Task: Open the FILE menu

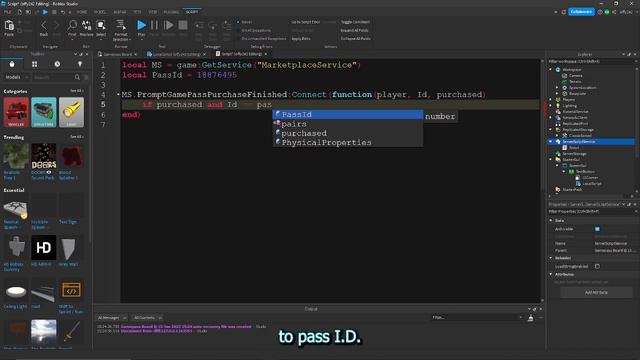Action: coord(8,12)
